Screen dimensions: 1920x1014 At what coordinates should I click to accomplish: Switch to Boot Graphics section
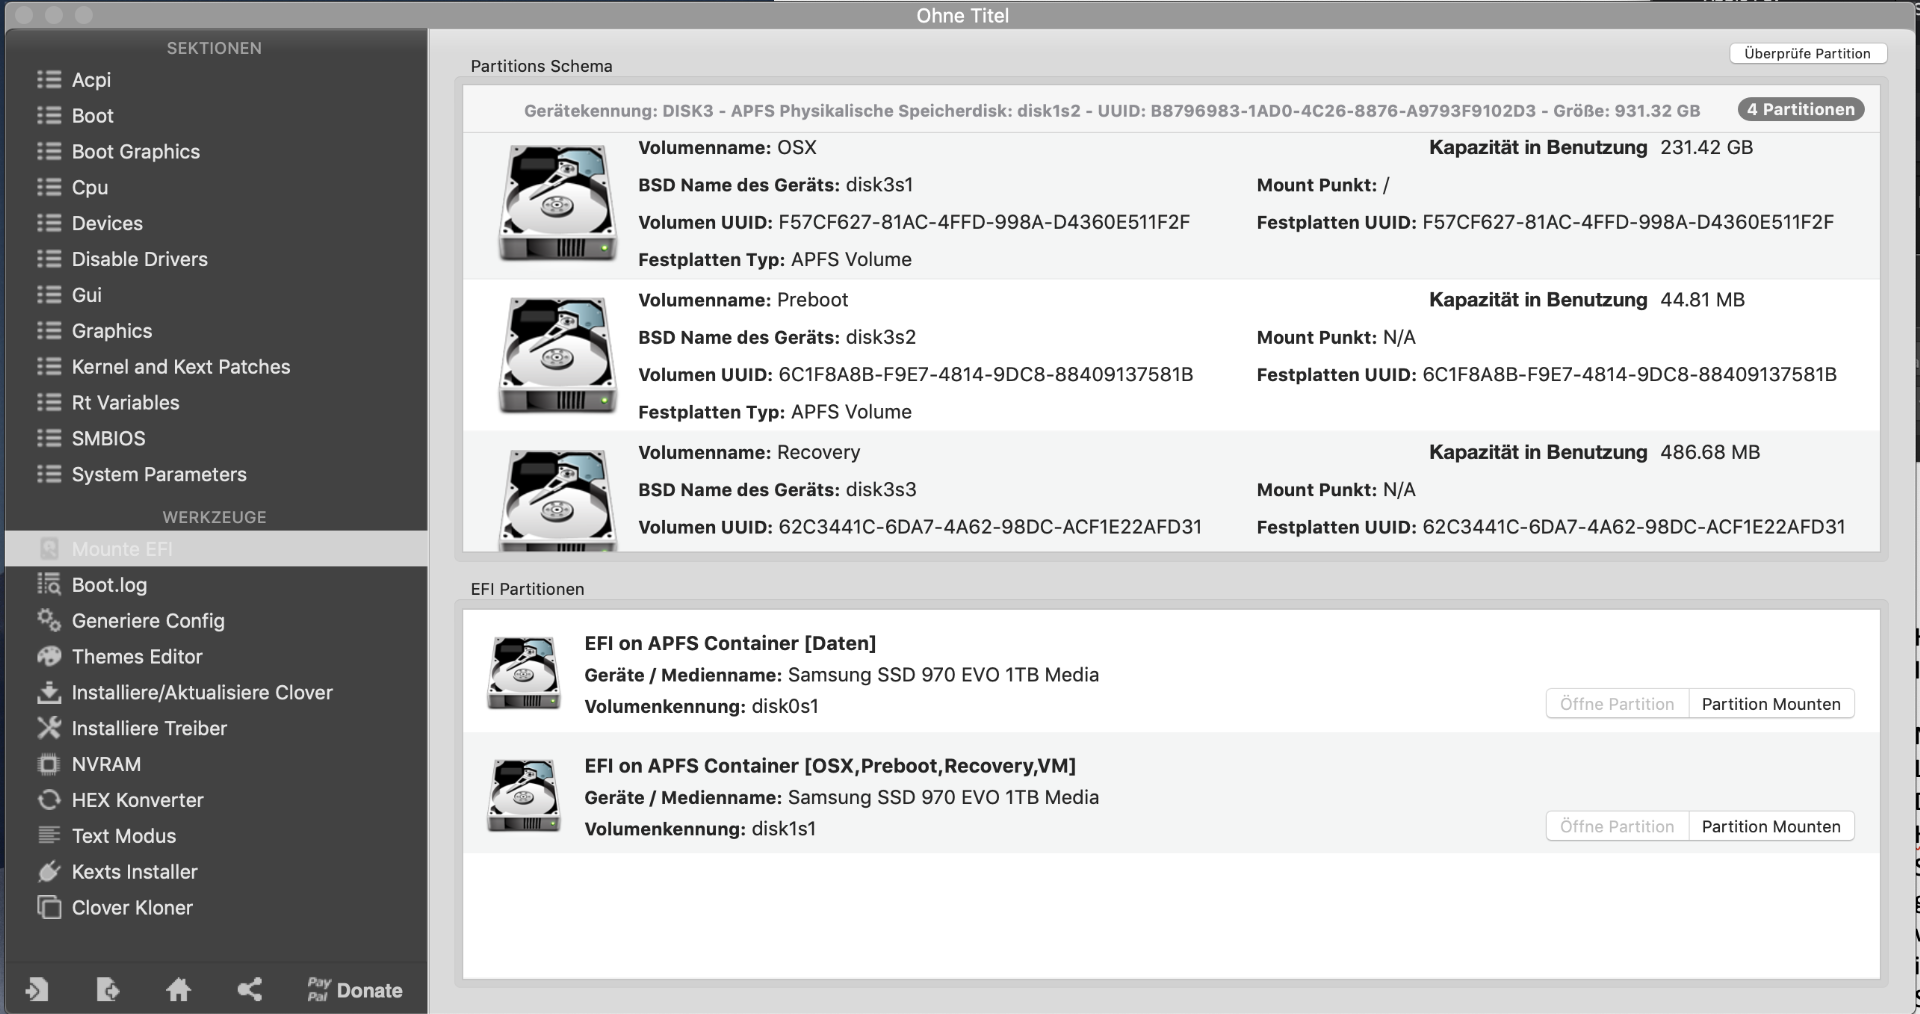pos(135,152)
